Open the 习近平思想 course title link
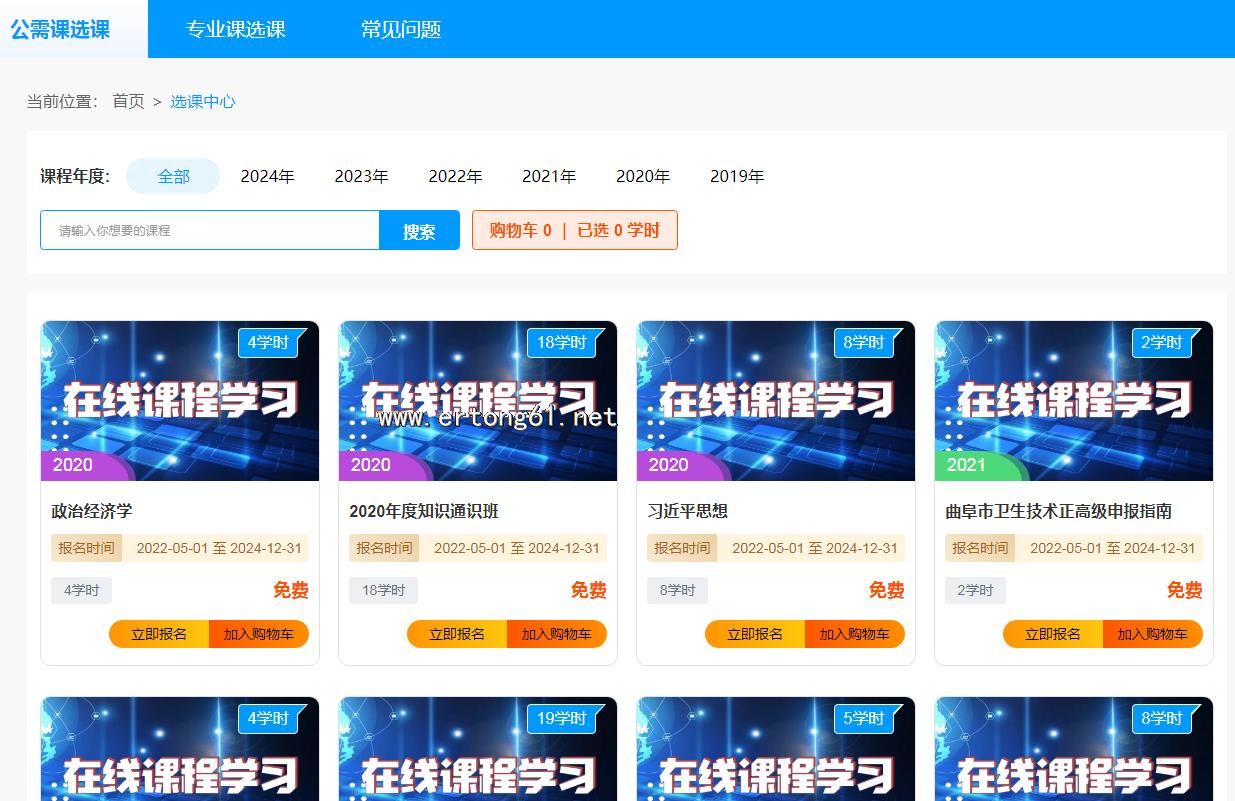This screenshot has width=1235, height=801. coord(688,511)
